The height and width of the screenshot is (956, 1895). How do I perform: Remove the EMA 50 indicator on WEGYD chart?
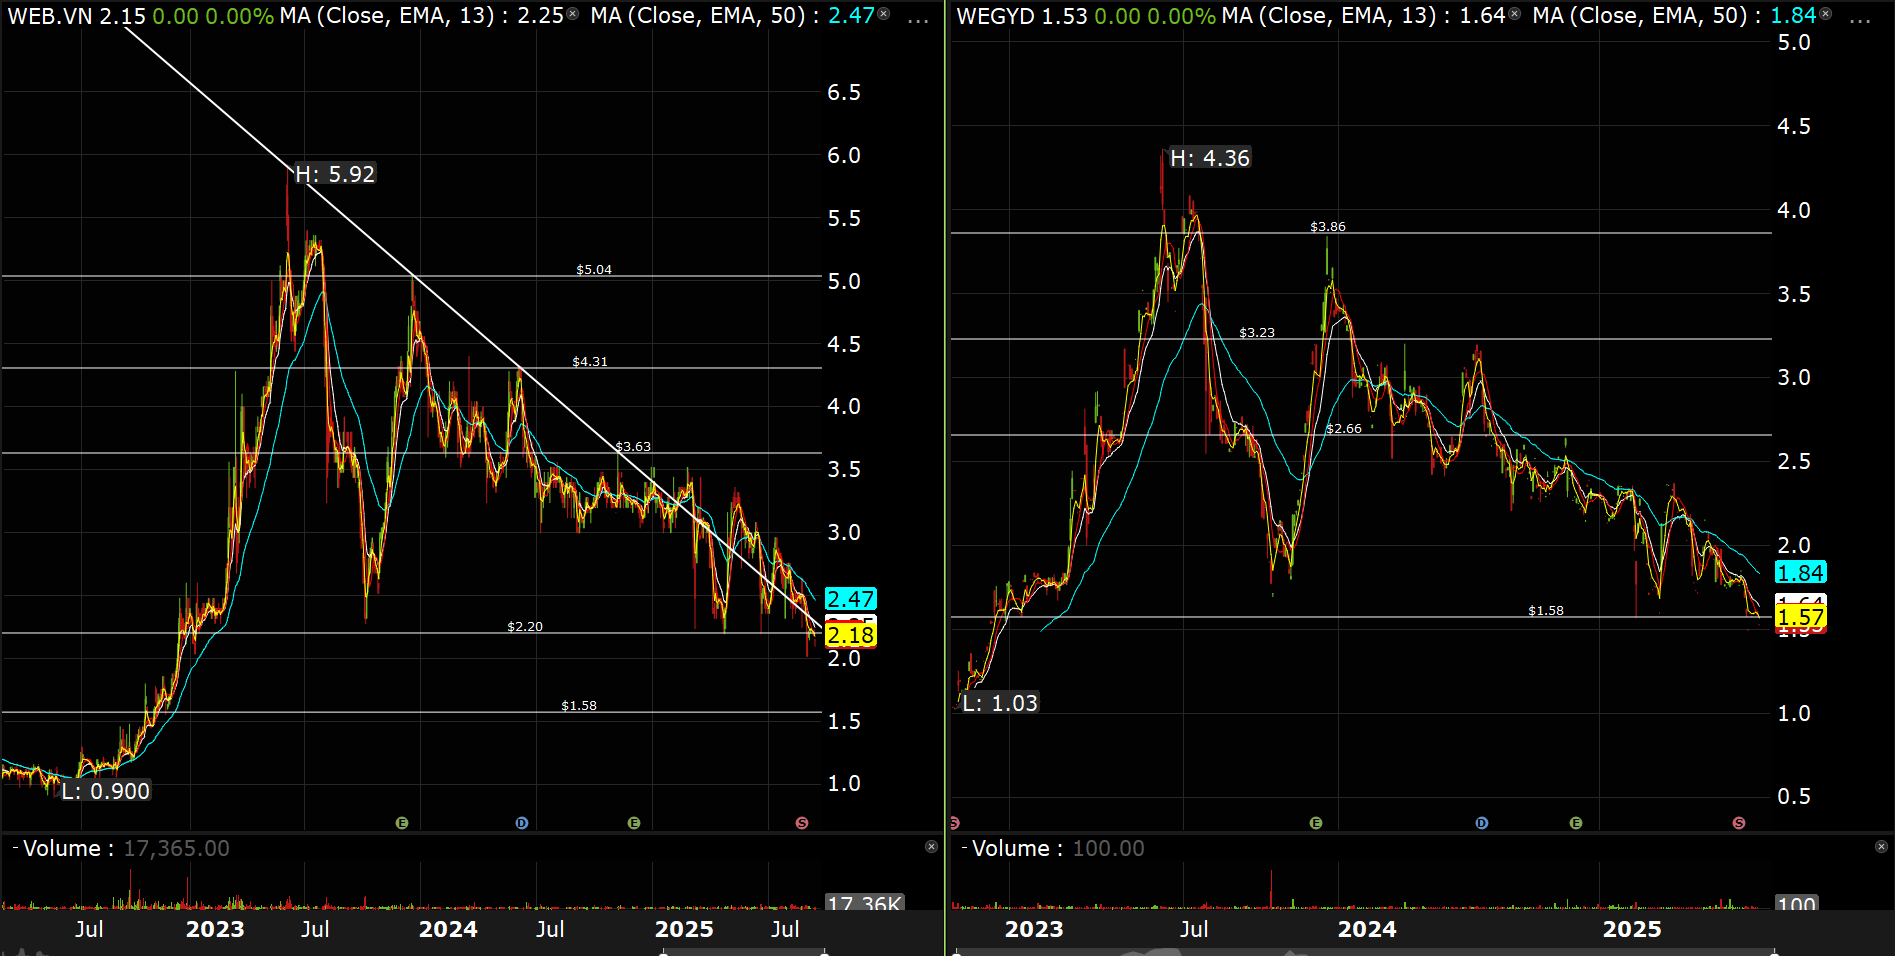1825,14
